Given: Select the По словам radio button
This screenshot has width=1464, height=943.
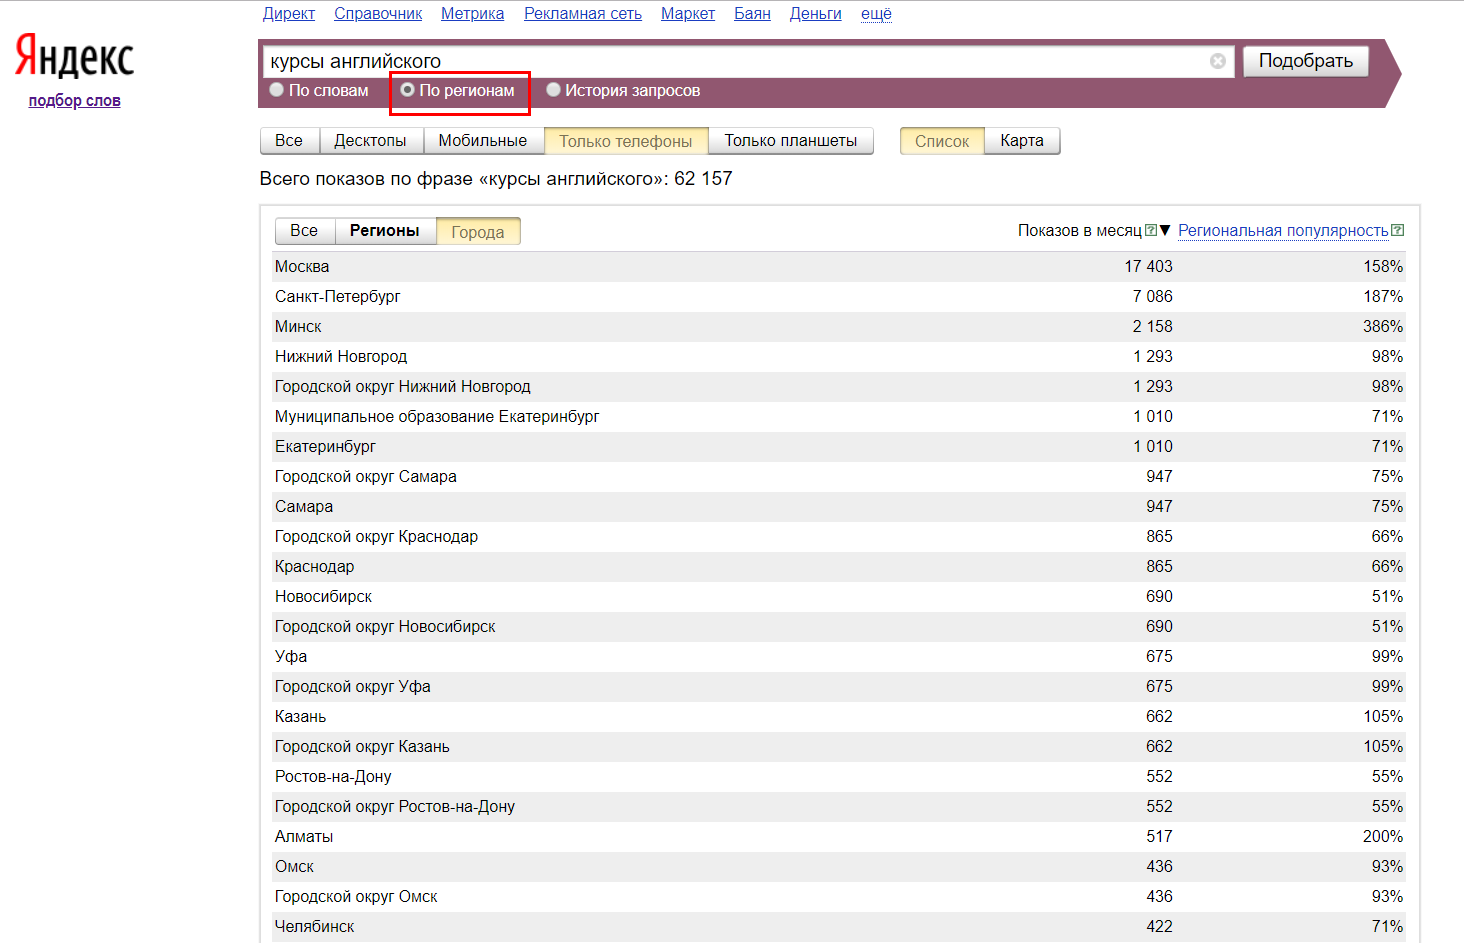Looking at the screenshot, I should point(277,90).
